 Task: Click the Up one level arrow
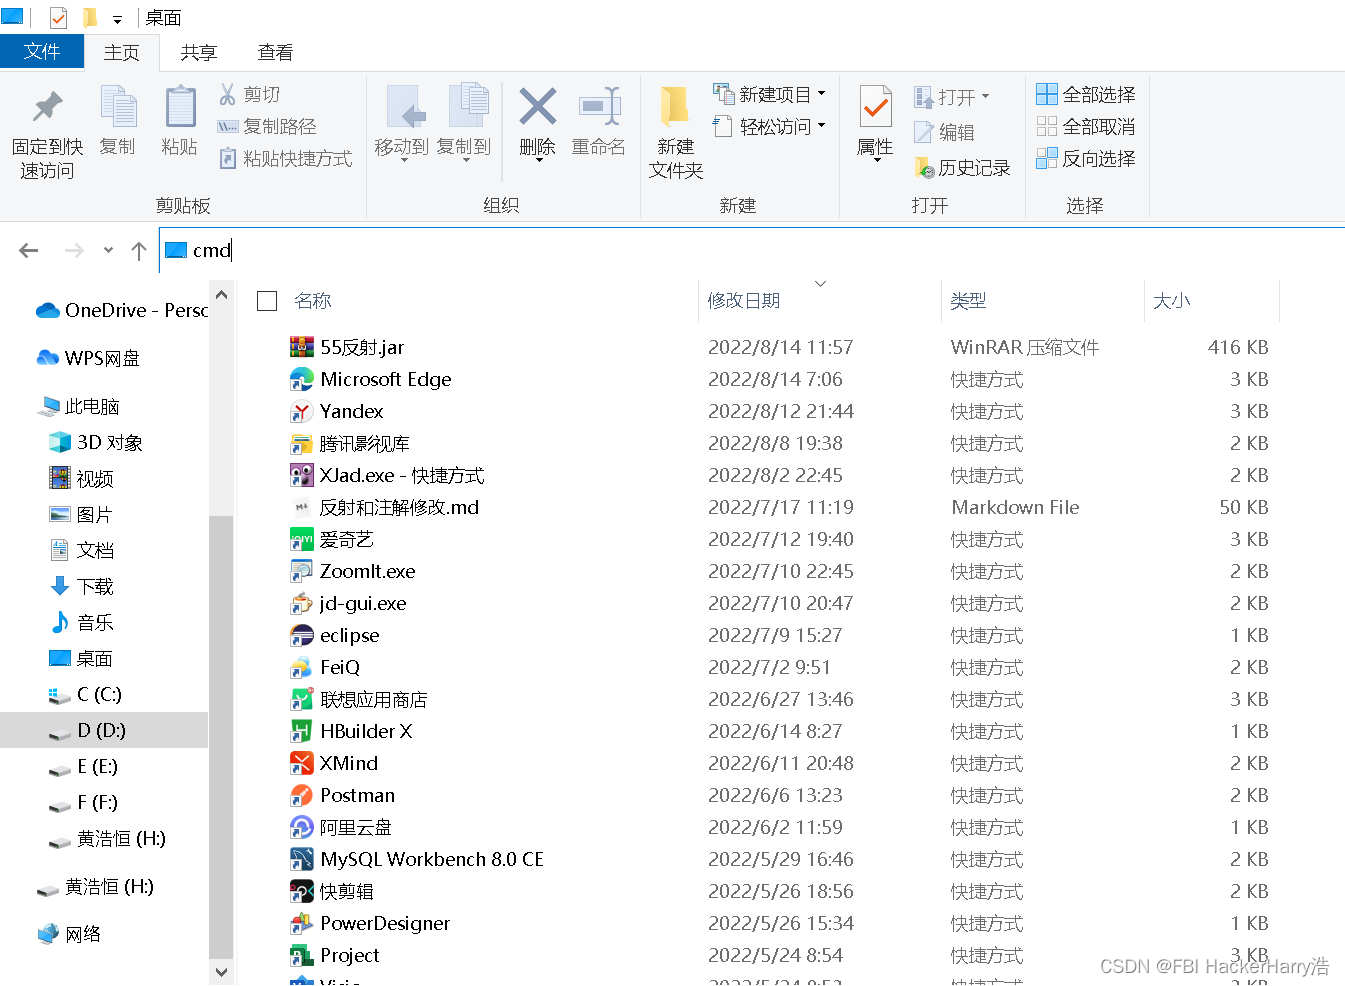139,251
